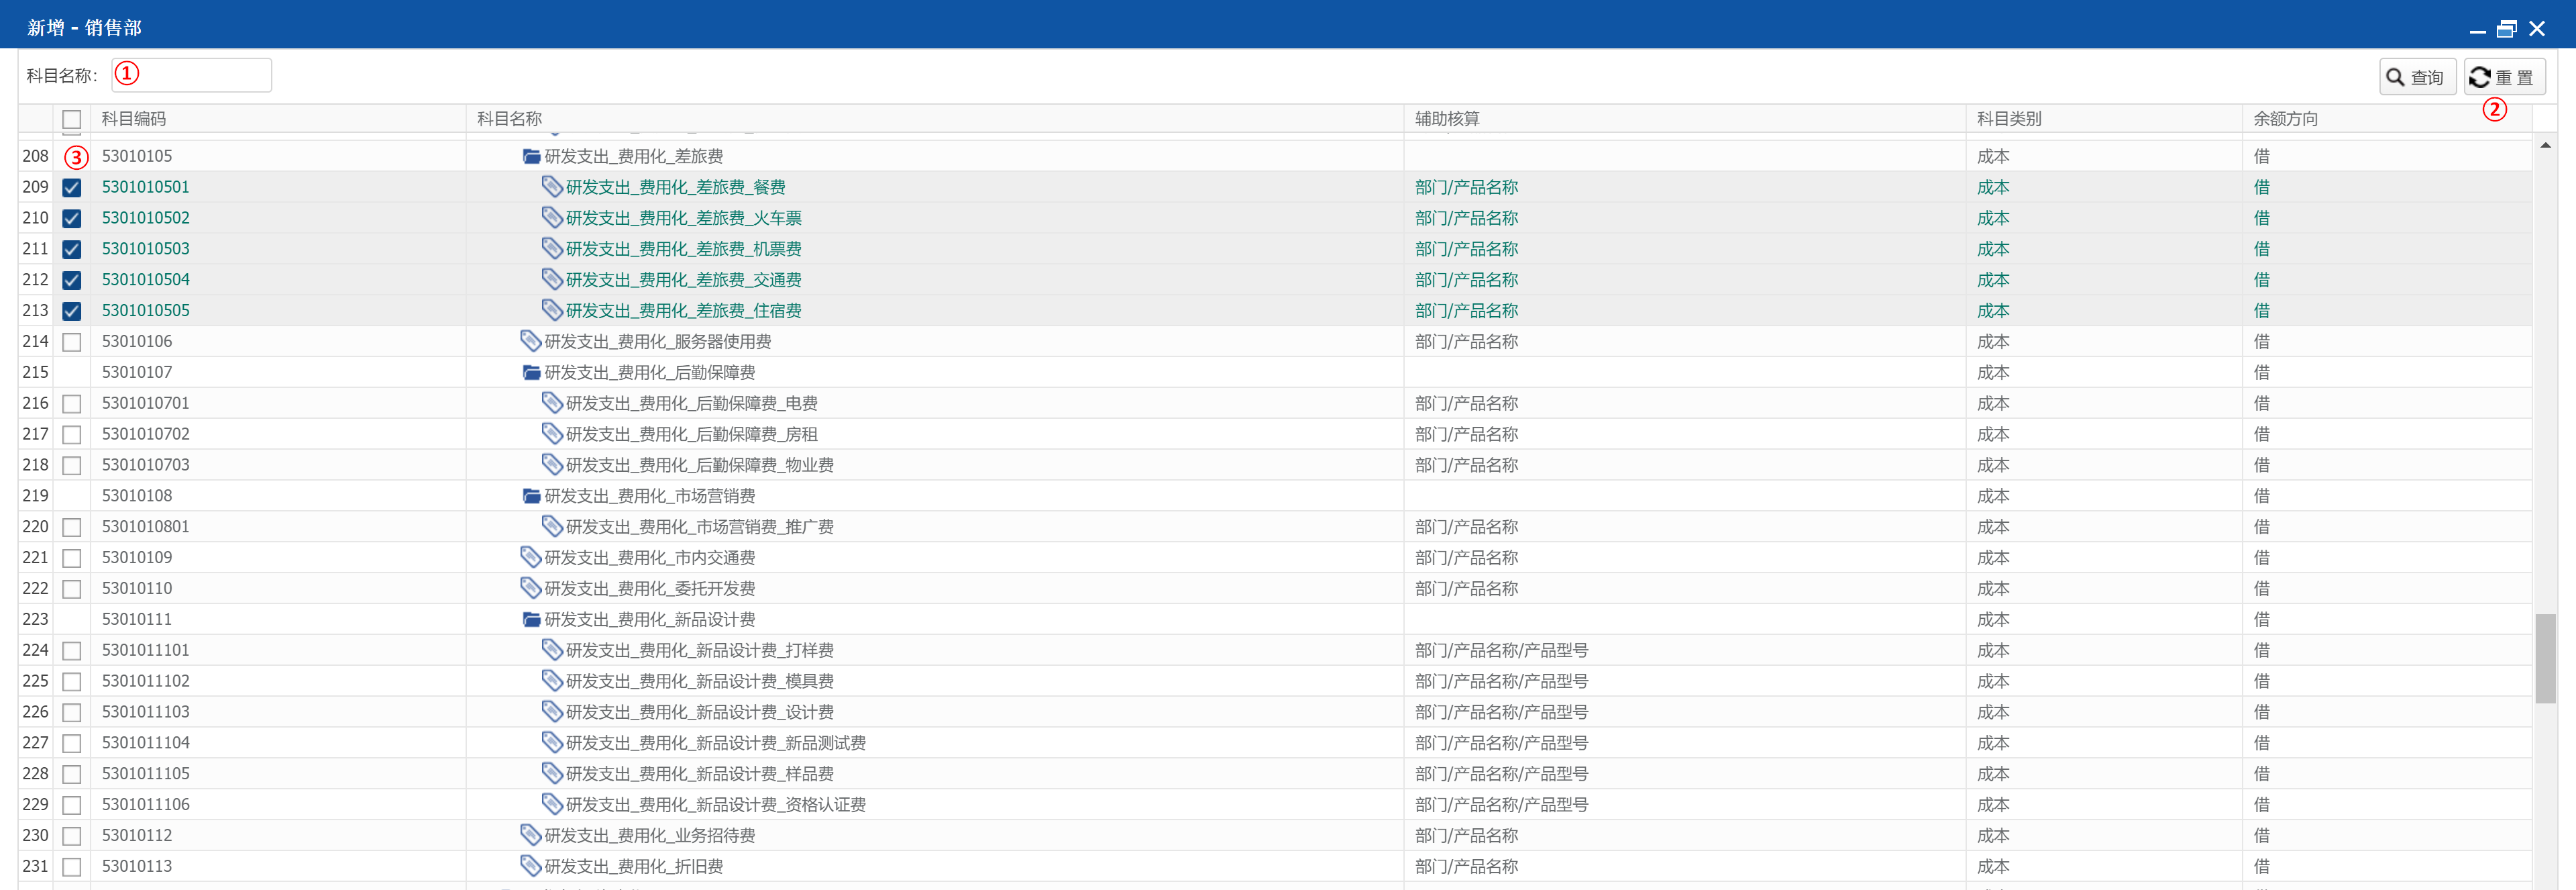
Task: Select the row with code 53010109
Action: tap(1275, 557)
